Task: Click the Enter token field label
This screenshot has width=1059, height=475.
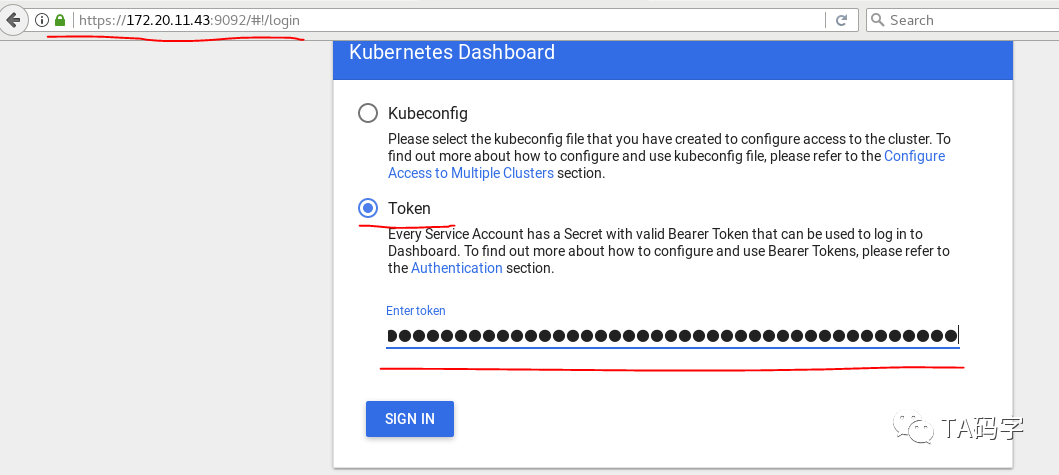Action: 416,311
